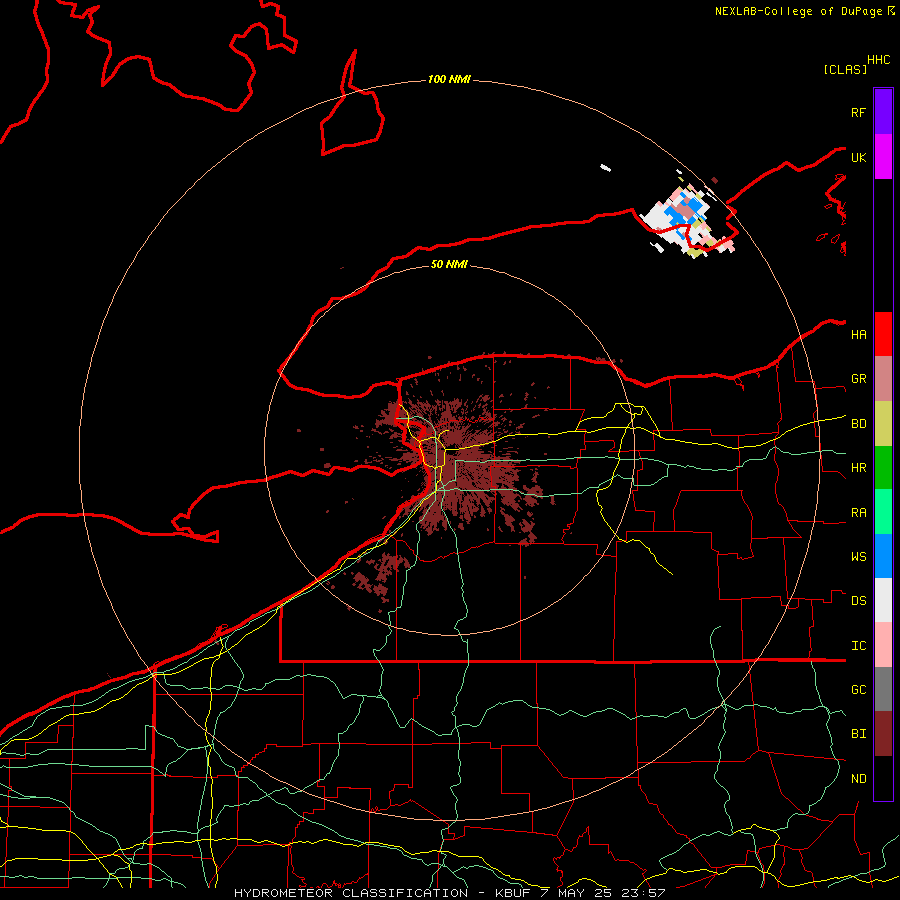Click the '[CLAS]' legend heading
The image size is (900, 900).
(845, 69)
